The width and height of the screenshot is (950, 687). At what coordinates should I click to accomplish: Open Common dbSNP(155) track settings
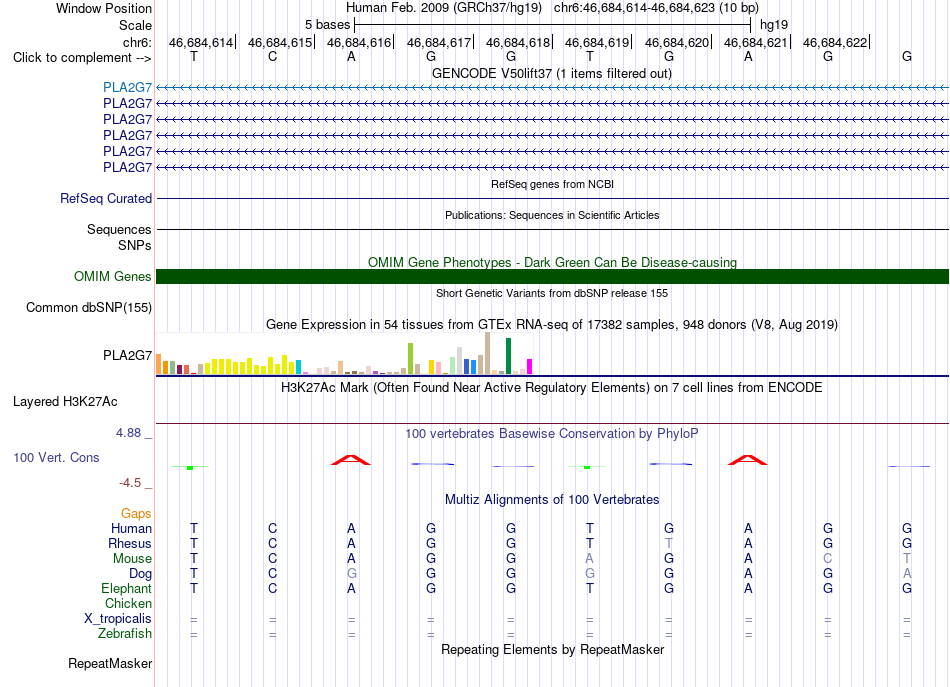(x=89, y=307)
